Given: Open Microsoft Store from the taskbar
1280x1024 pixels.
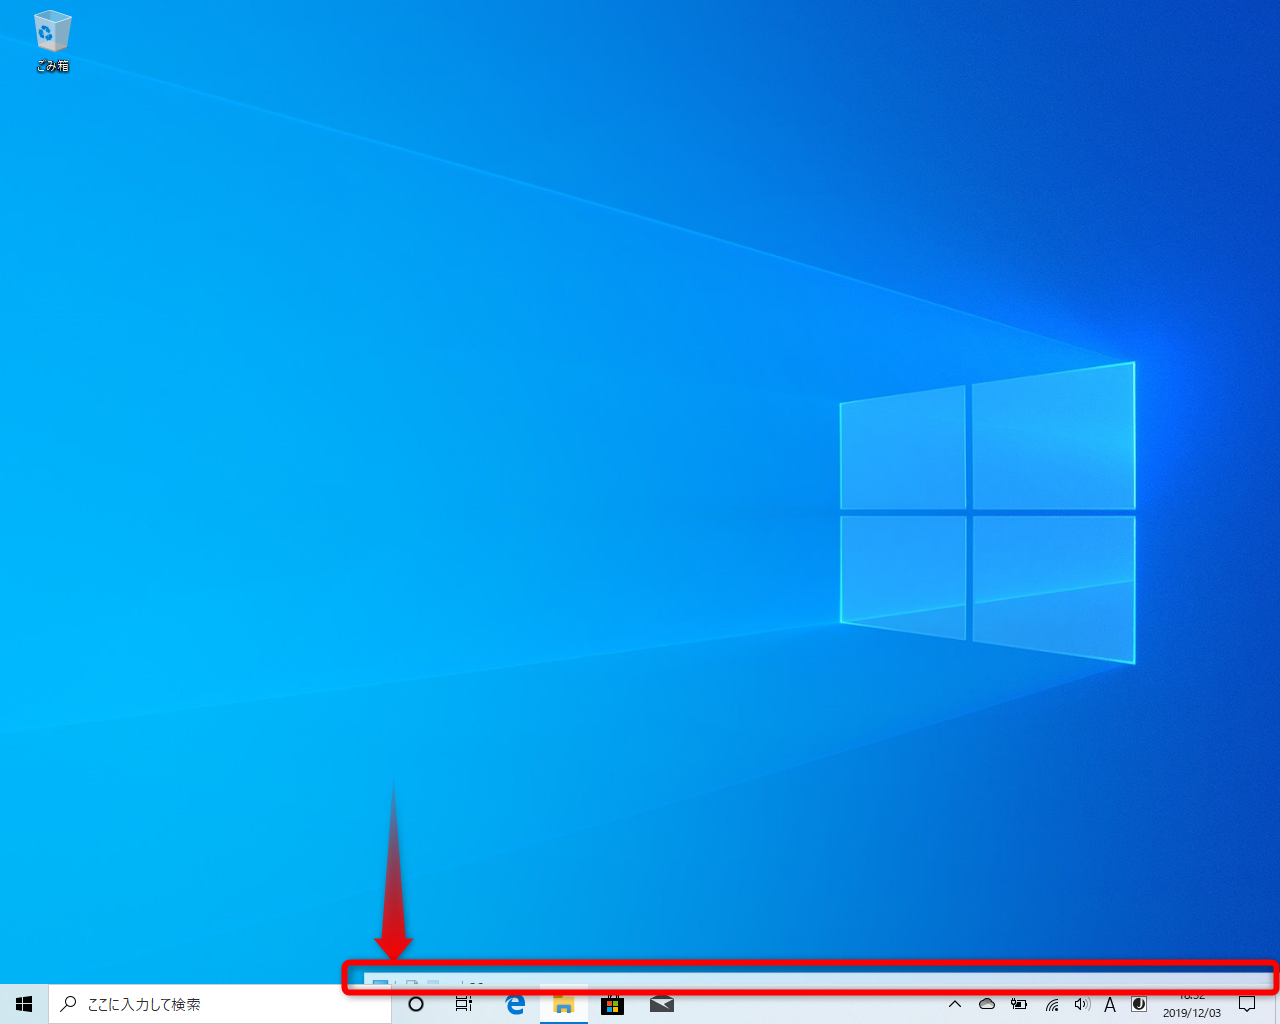Looking at the screenshot, I should click(x=613, y=1004).
